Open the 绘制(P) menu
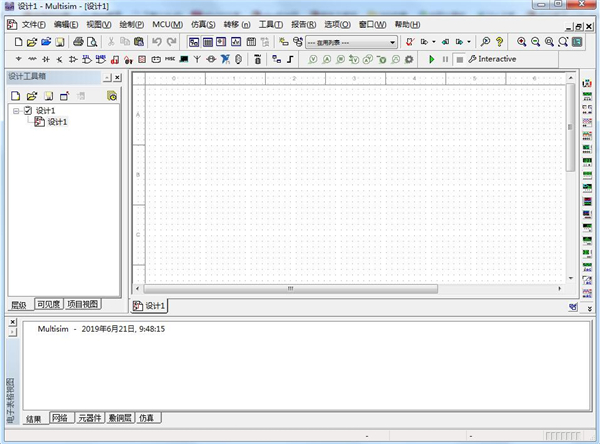Viewport: 600px width, 444px height. coord(131,24)
